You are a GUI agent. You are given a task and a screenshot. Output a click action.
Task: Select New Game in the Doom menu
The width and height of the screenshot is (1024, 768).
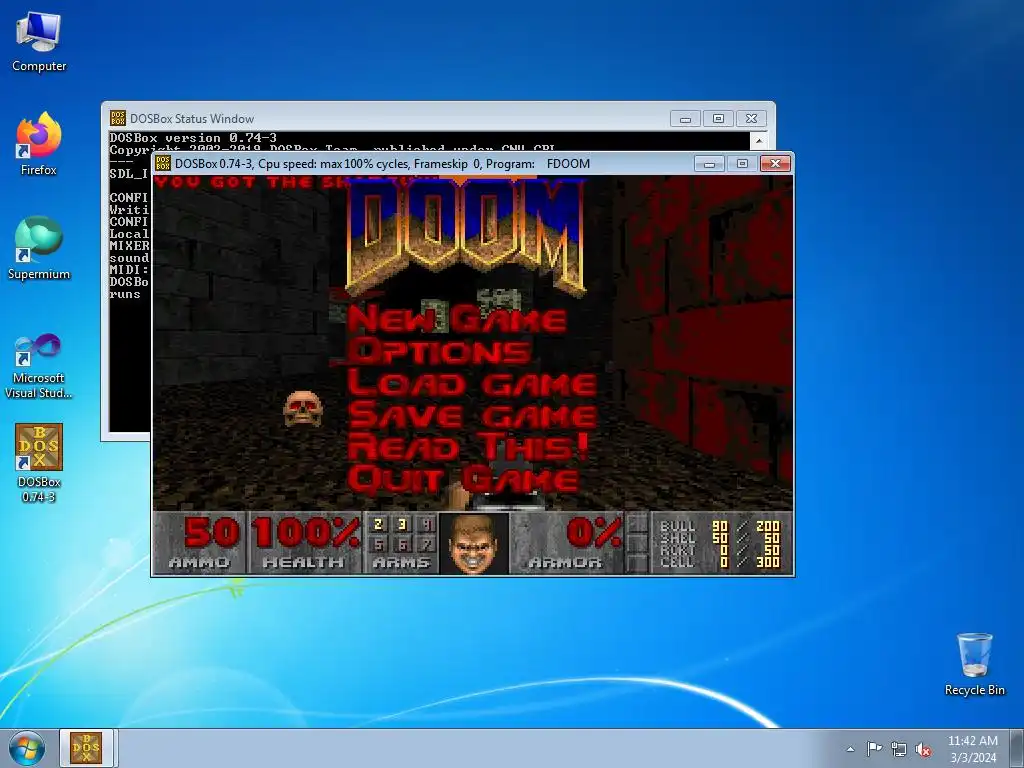point(456,319)
